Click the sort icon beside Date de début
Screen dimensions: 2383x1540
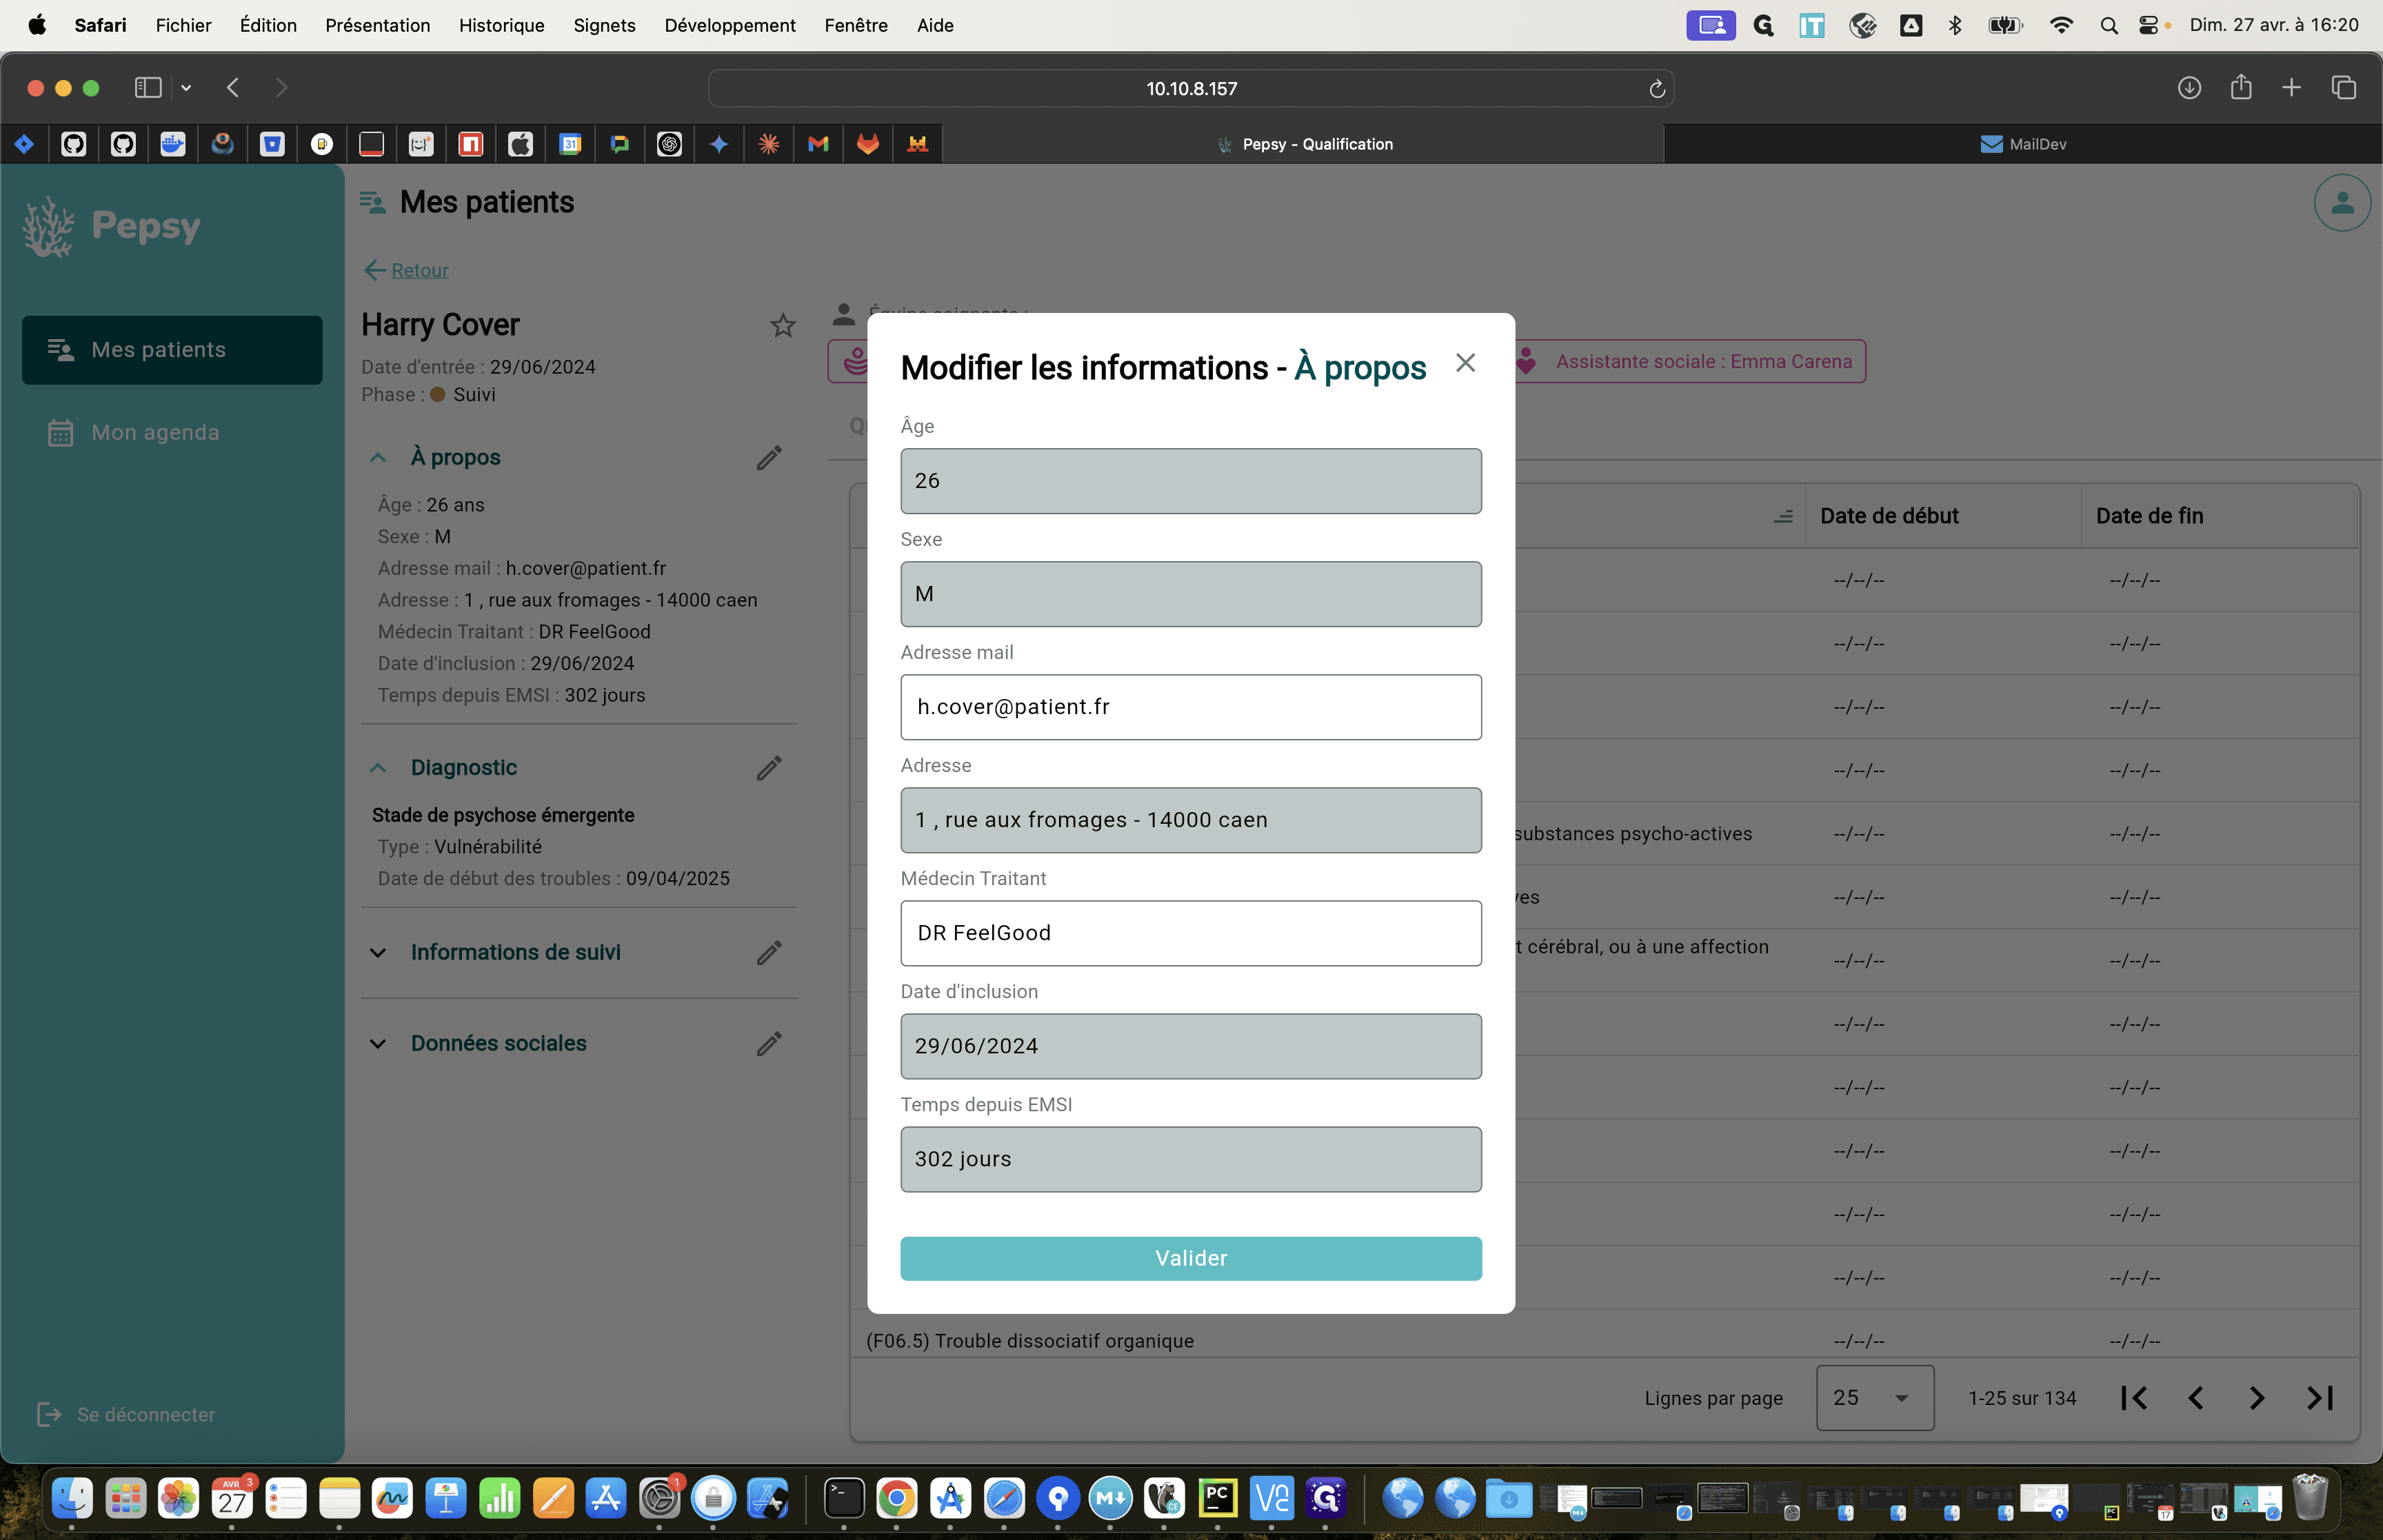1782,517
